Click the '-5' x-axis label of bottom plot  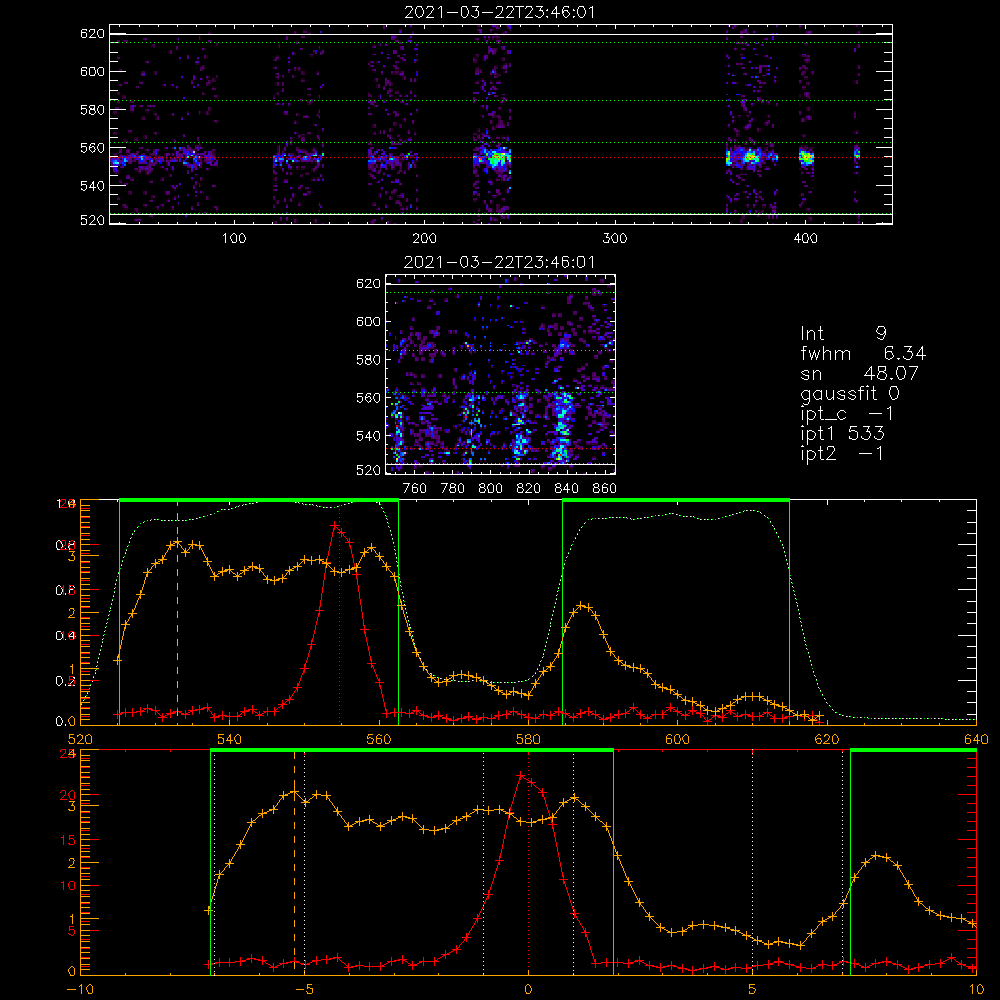point(304,989)
